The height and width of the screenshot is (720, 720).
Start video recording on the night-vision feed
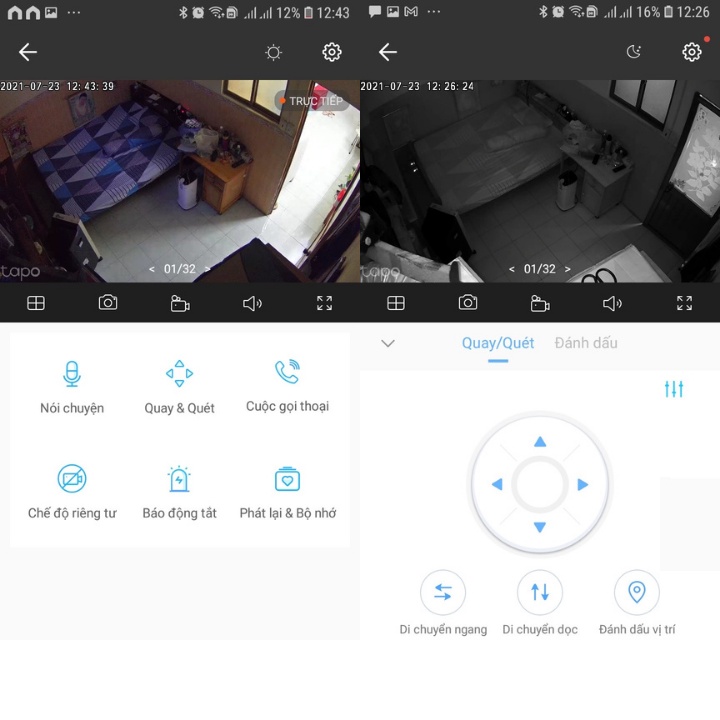pyautogui.click(x=540, y=303)
